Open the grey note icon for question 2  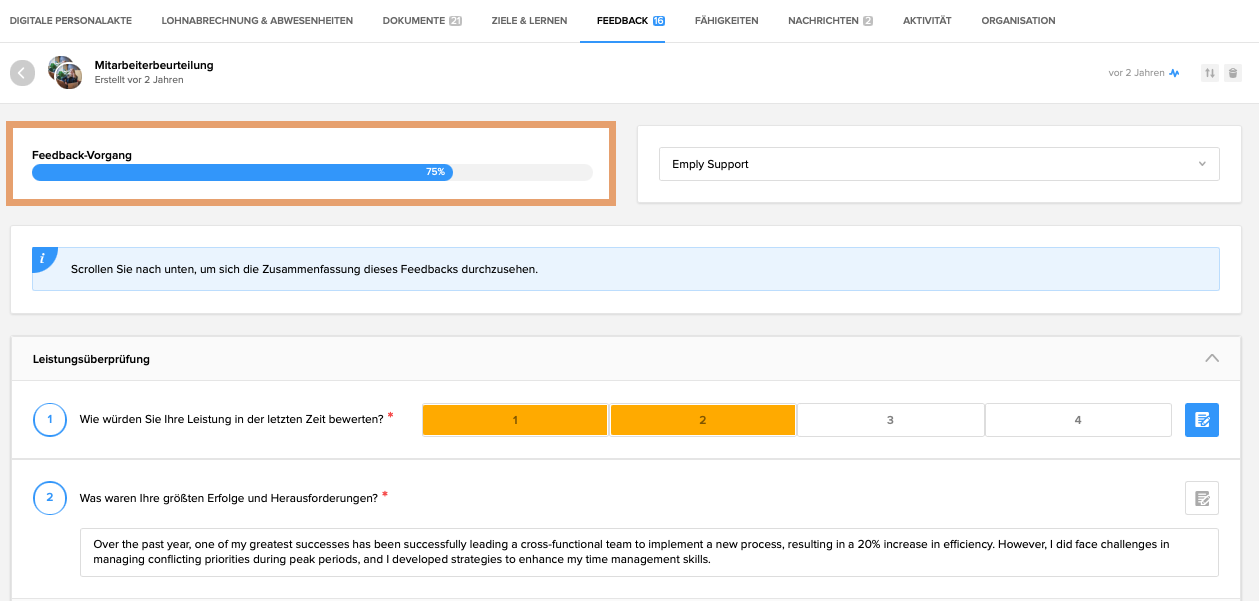[x=1201, y=497]
